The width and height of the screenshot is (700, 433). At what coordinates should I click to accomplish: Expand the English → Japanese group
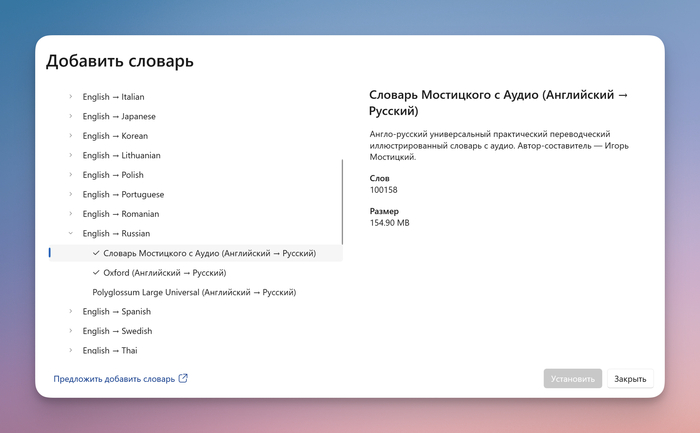click(x=70, y=117)
